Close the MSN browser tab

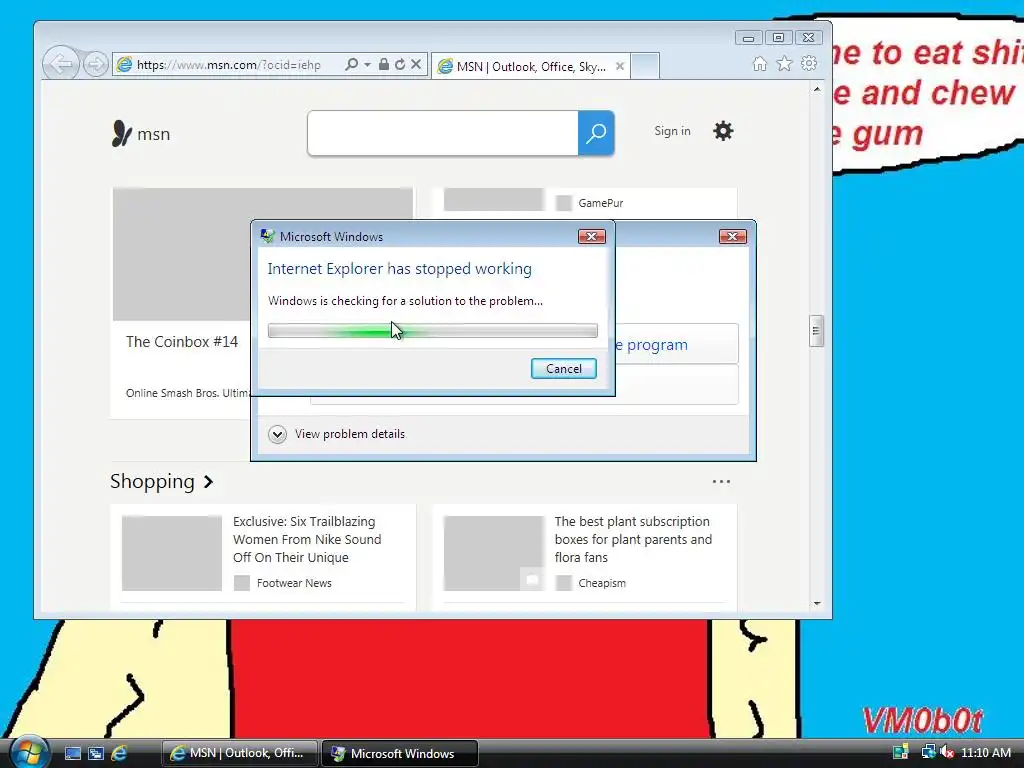click(620, 66)
